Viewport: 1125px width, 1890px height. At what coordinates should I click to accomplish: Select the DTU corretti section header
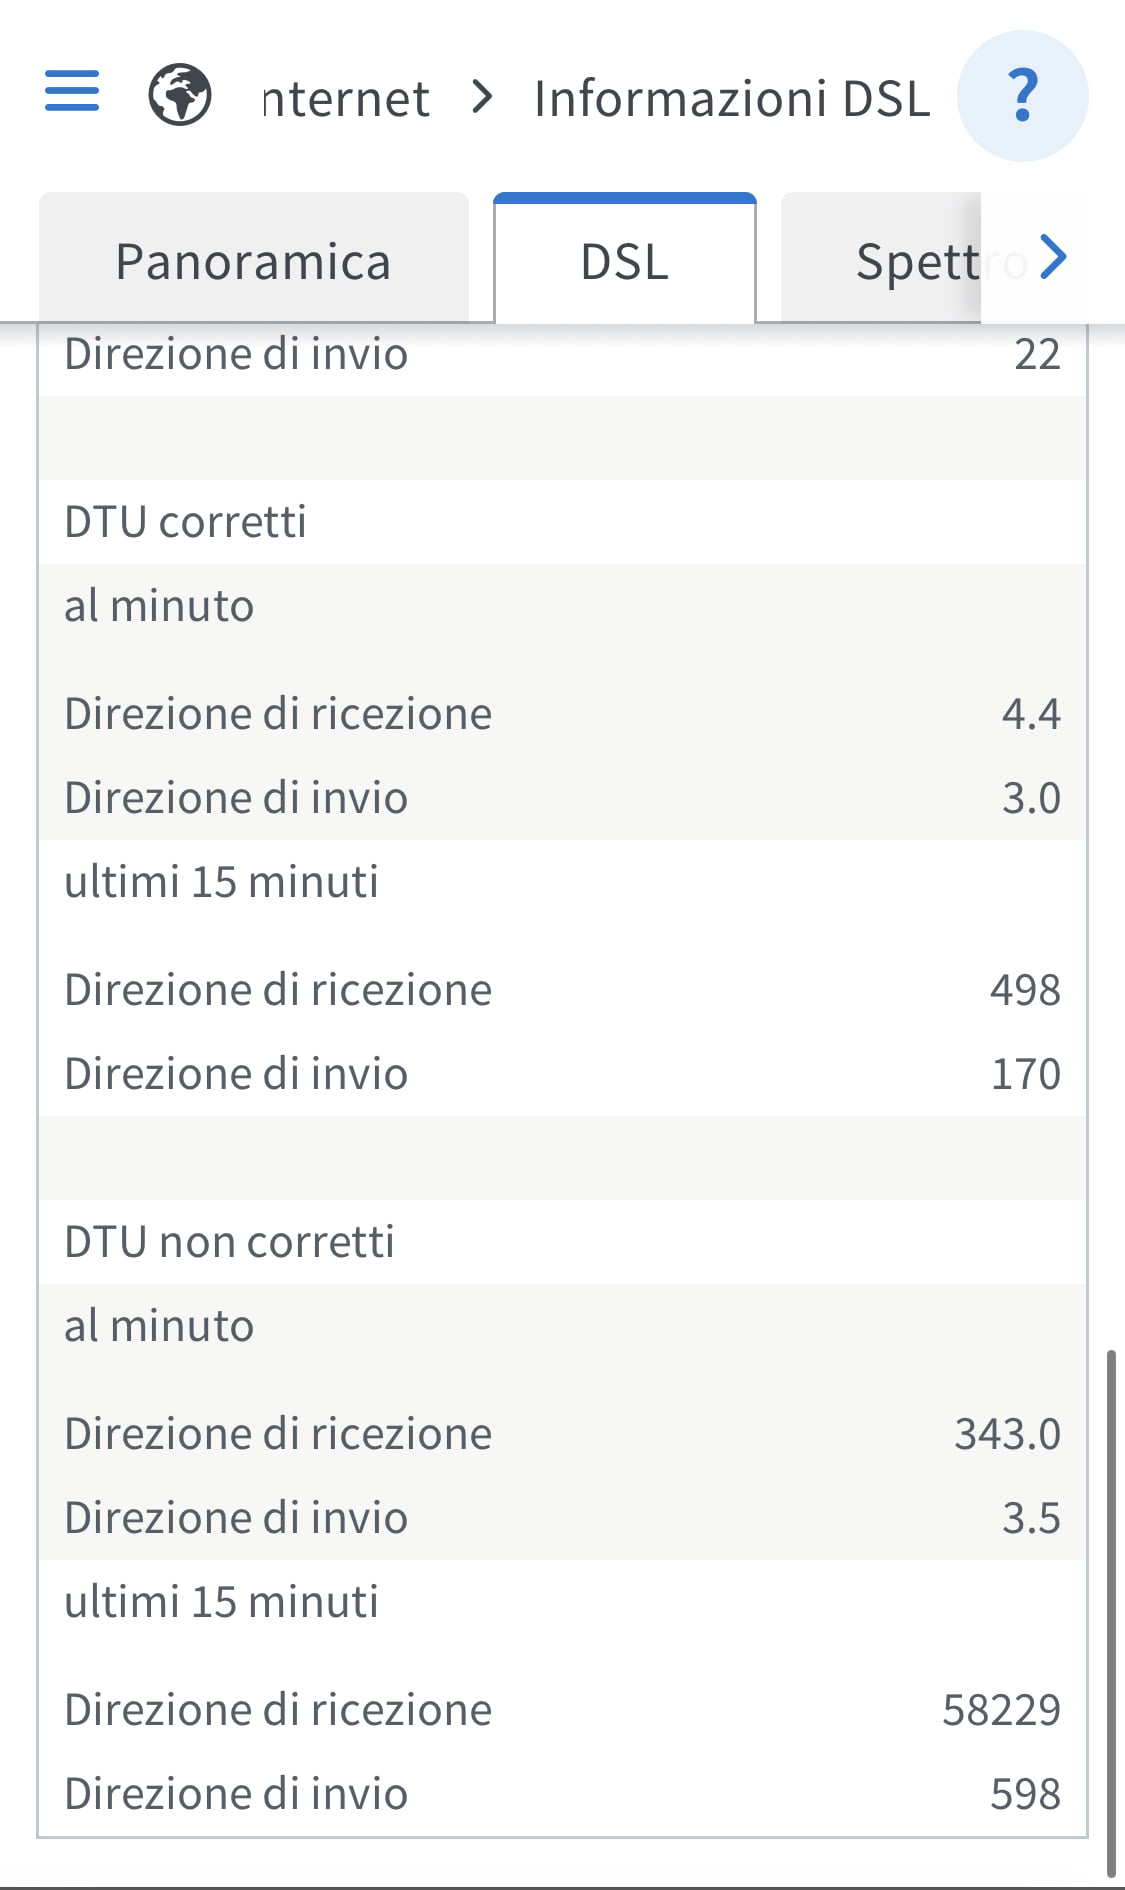185,522
